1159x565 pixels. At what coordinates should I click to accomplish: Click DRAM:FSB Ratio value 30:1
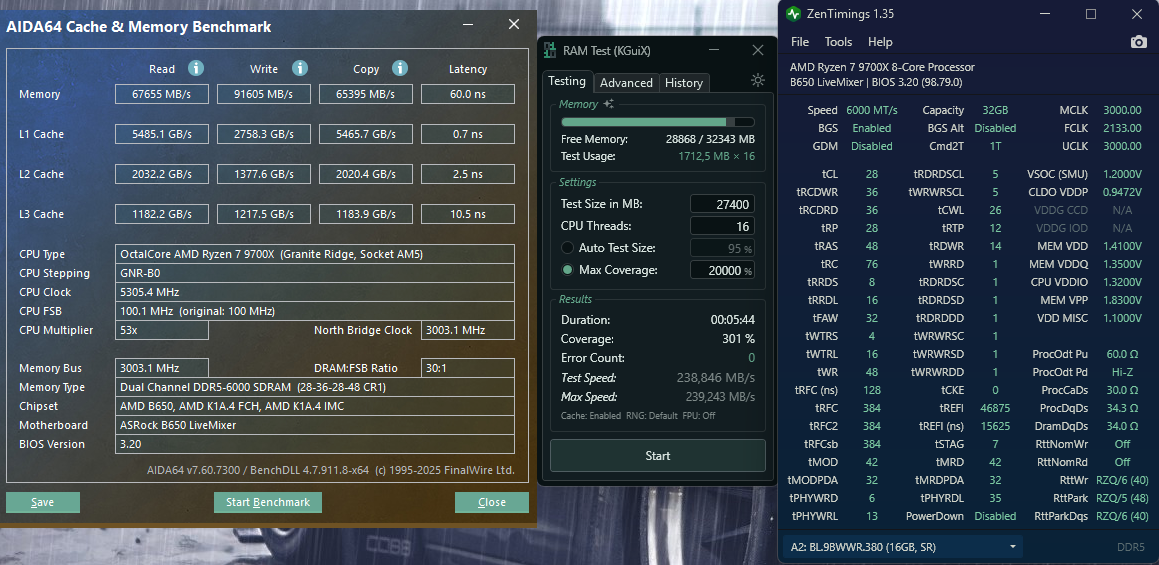468,368
